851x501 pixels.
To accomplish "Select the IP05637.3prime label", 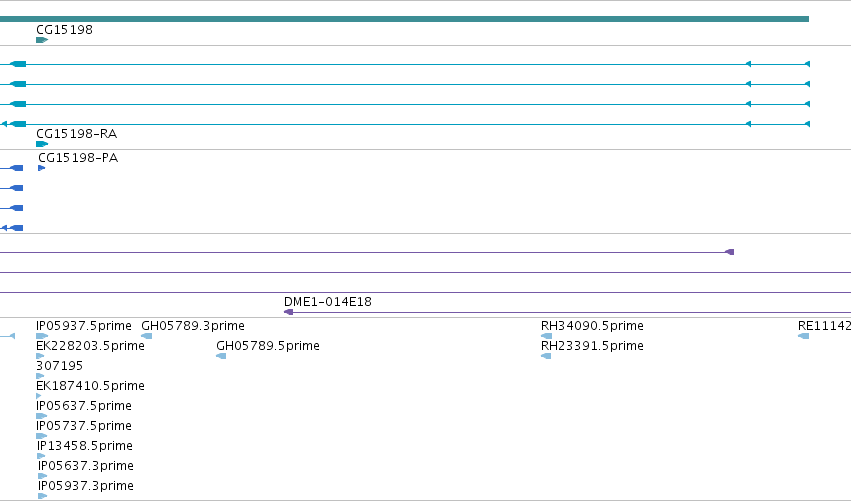I will [86, 466].
